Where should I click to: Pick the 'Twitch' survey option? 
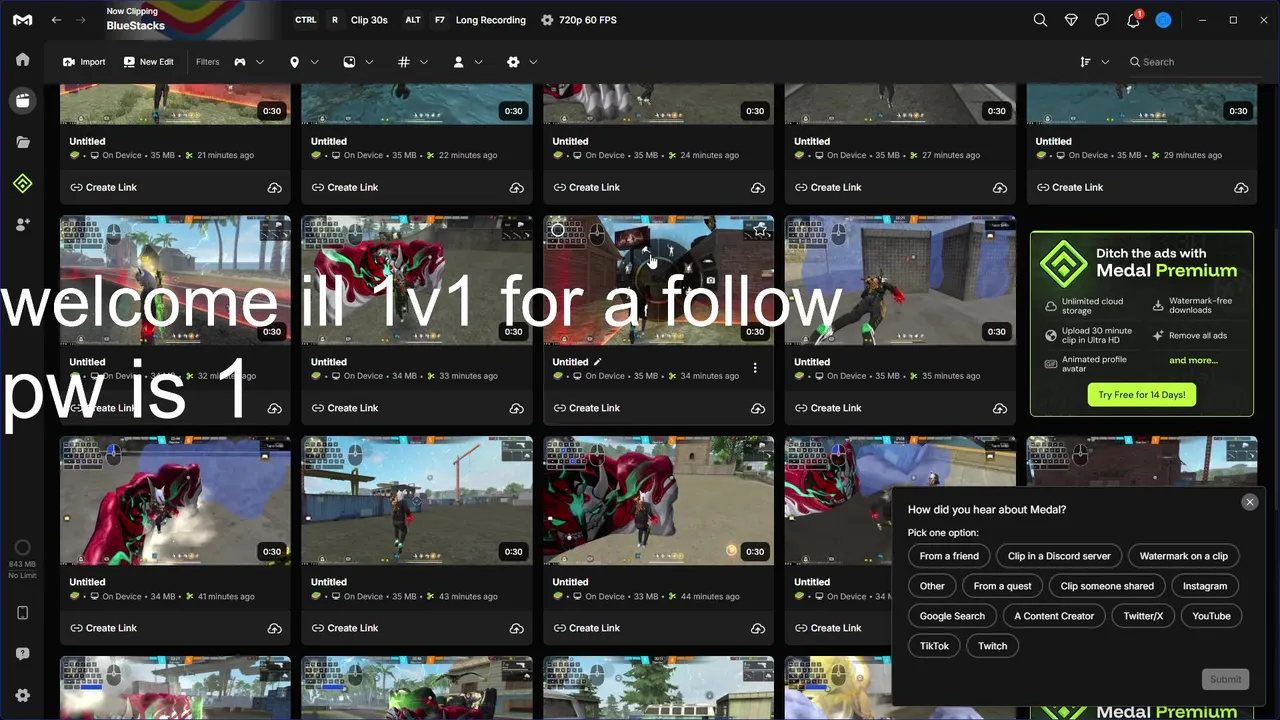point(993,646)
